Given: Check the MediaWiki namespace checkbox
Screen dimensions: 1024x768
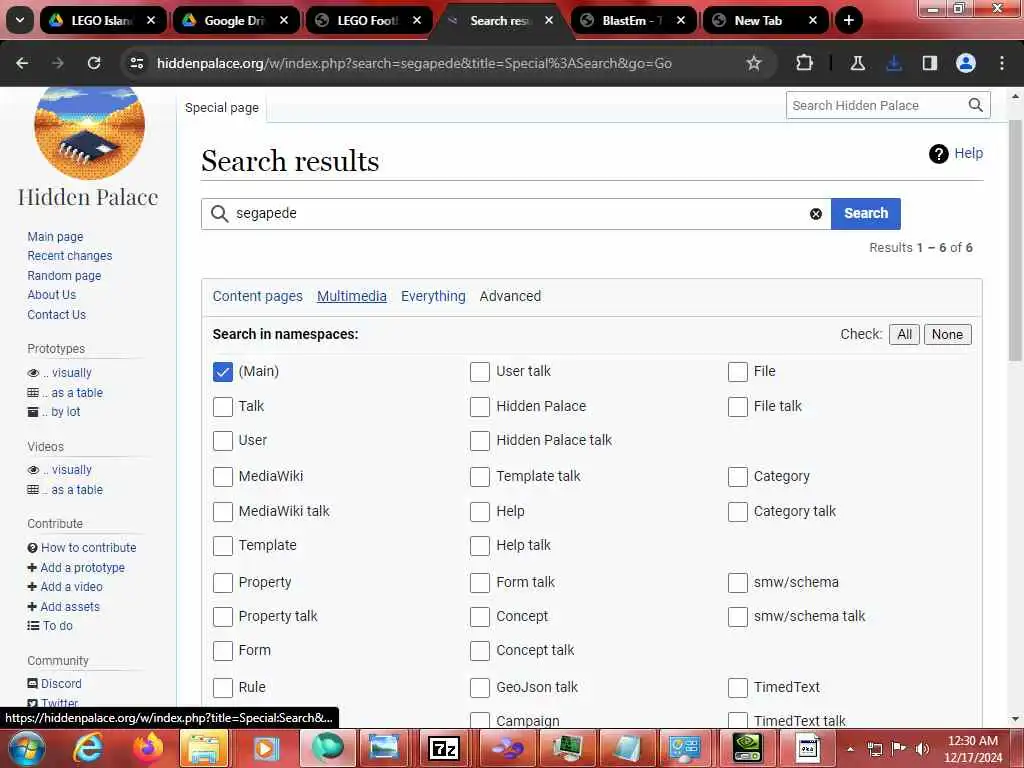Looking at the screenshot, I should click(223, 477).
